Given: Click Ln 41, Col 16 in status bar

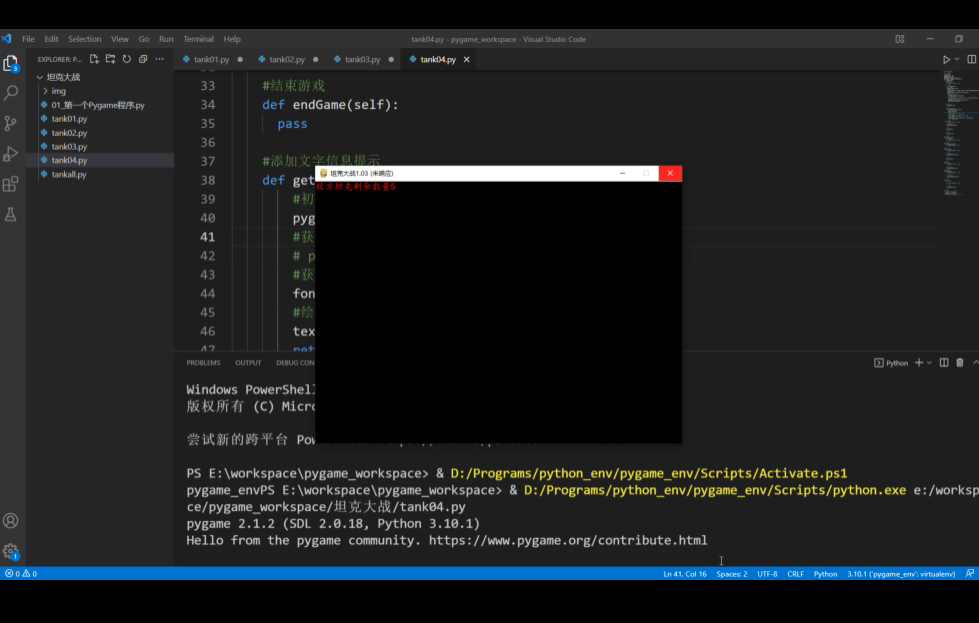Looking at the screenshot, I should tap(685, 574).
